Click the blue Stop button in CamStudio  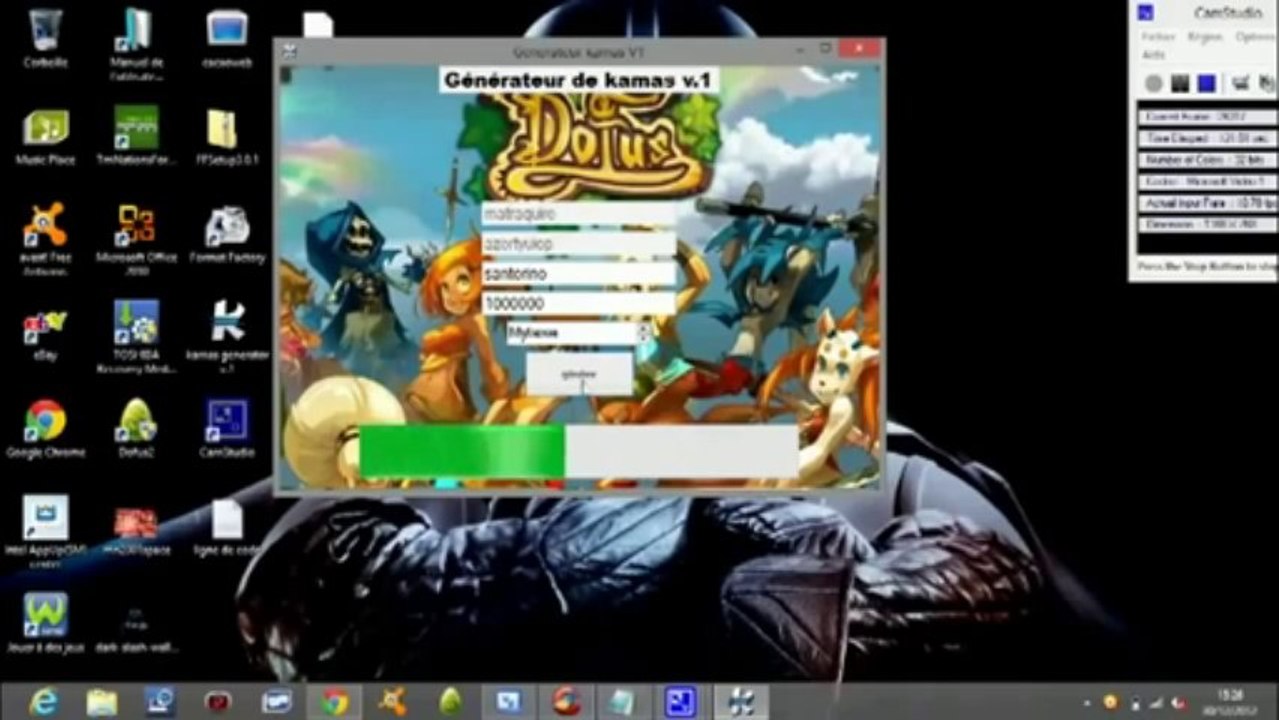pyautogui.click(x=1207, y=84)
